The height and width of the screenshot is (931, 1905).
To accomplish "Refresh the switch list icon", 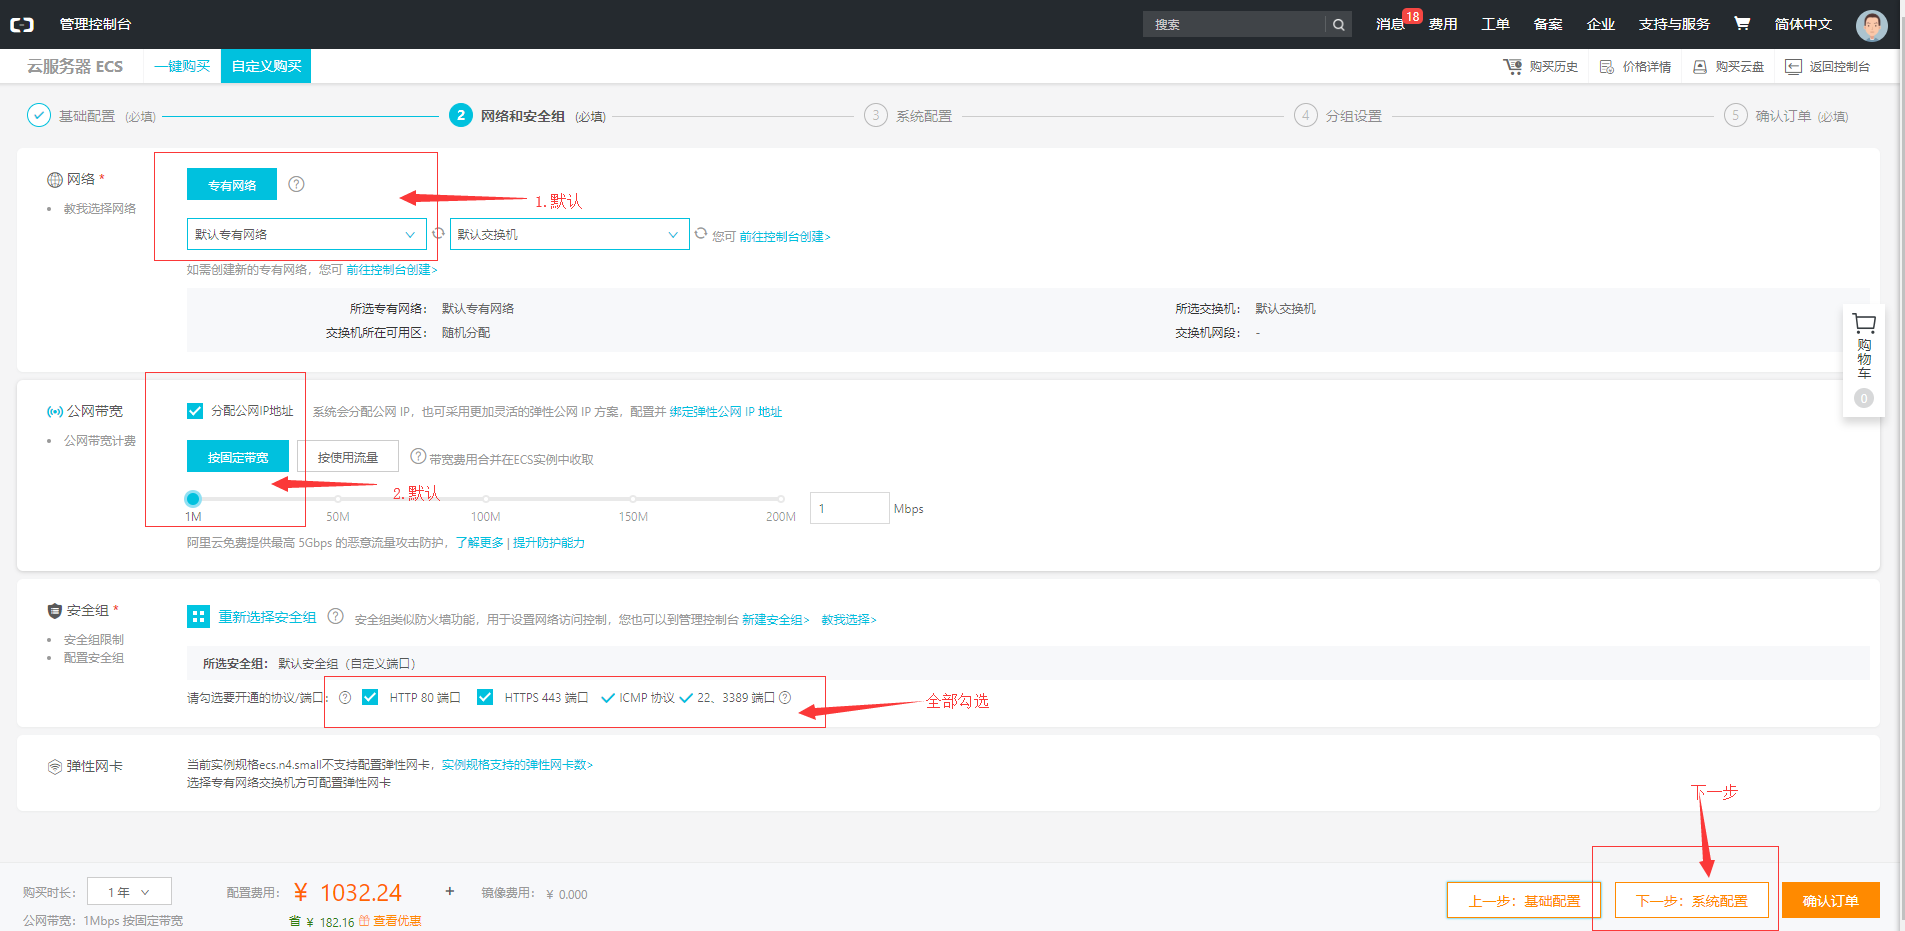I will [701, 234].
